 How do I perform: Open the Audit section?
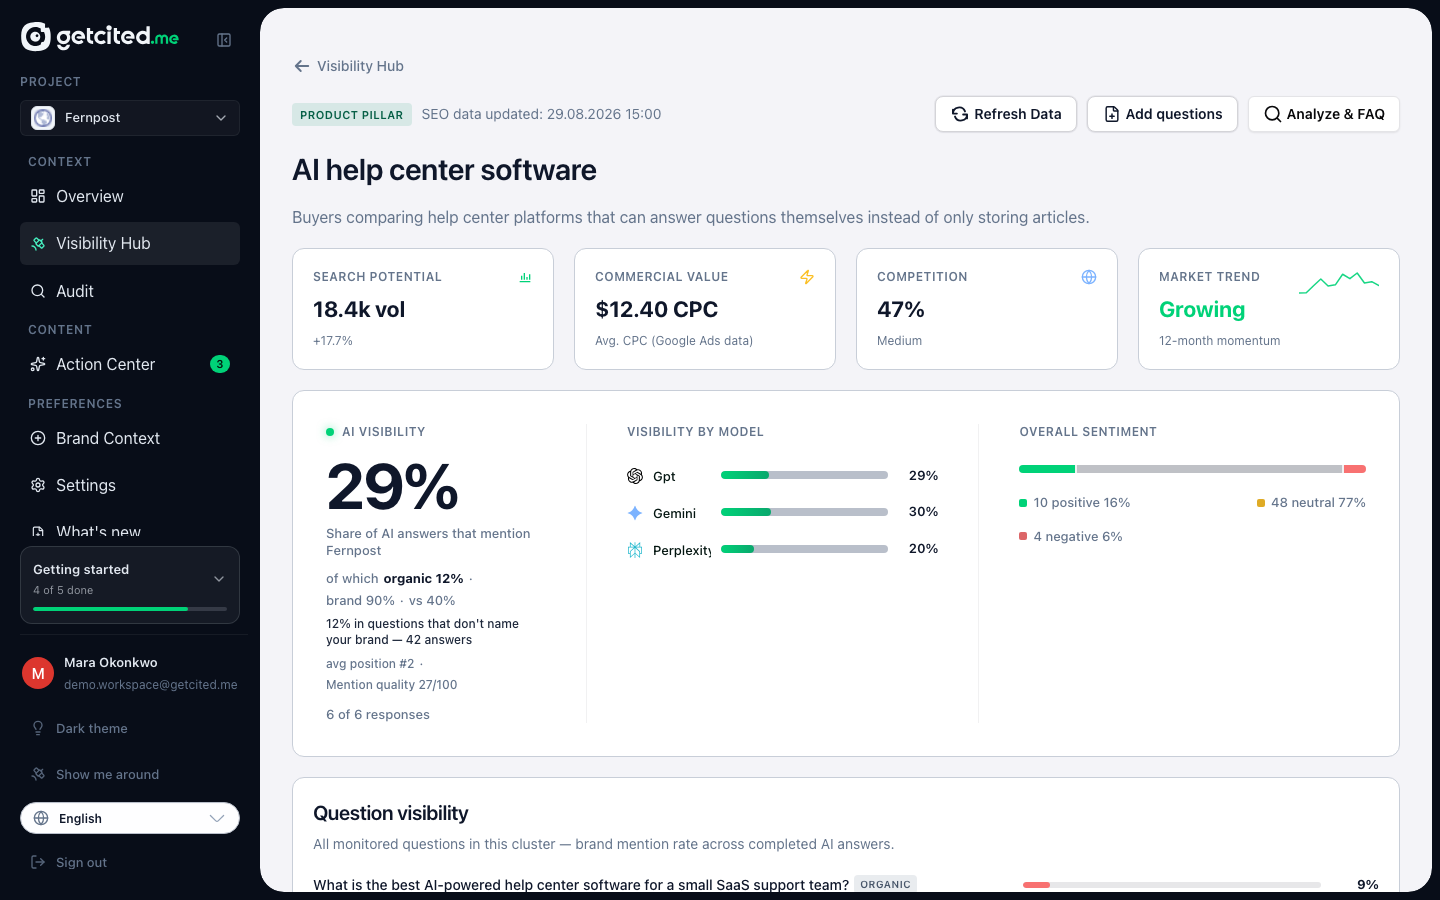[x=130, y=291]
